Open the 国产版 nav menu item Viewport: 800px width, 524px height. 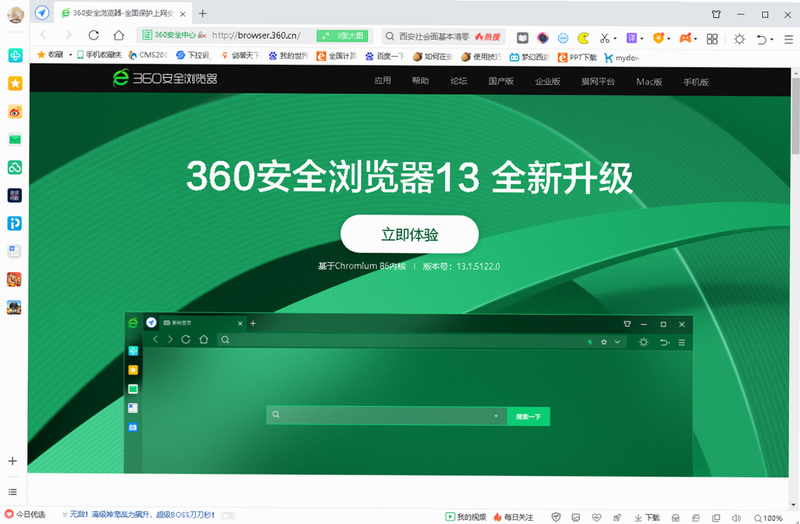click(501, 81)
